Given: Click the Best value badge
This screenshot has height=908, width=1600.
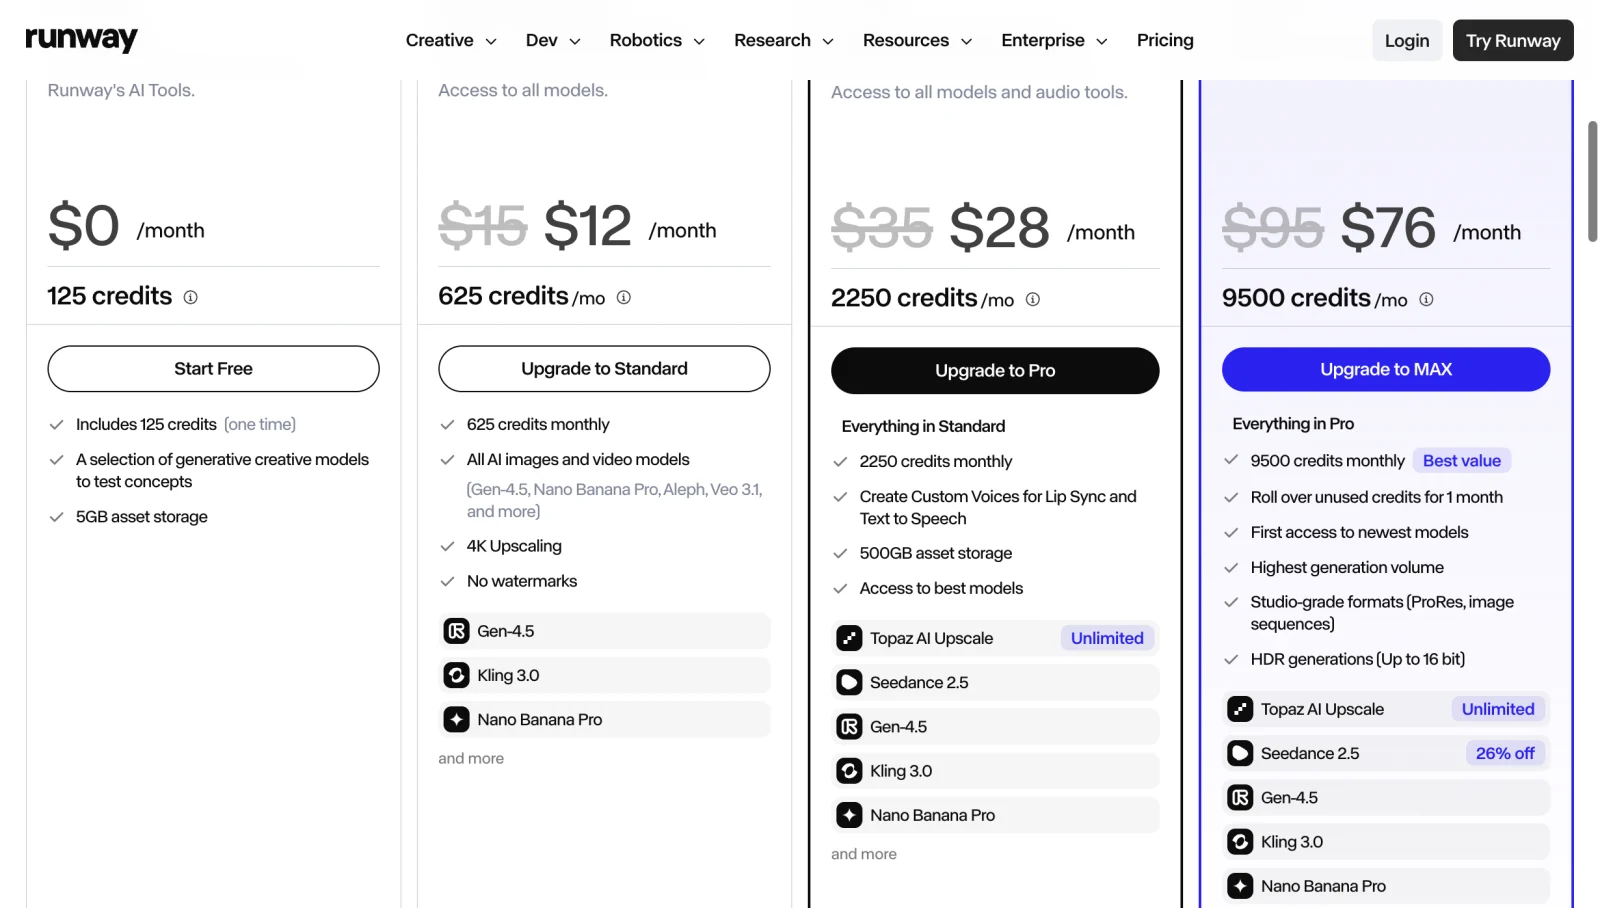Looking at the screenshot, I should [1462, 461].
